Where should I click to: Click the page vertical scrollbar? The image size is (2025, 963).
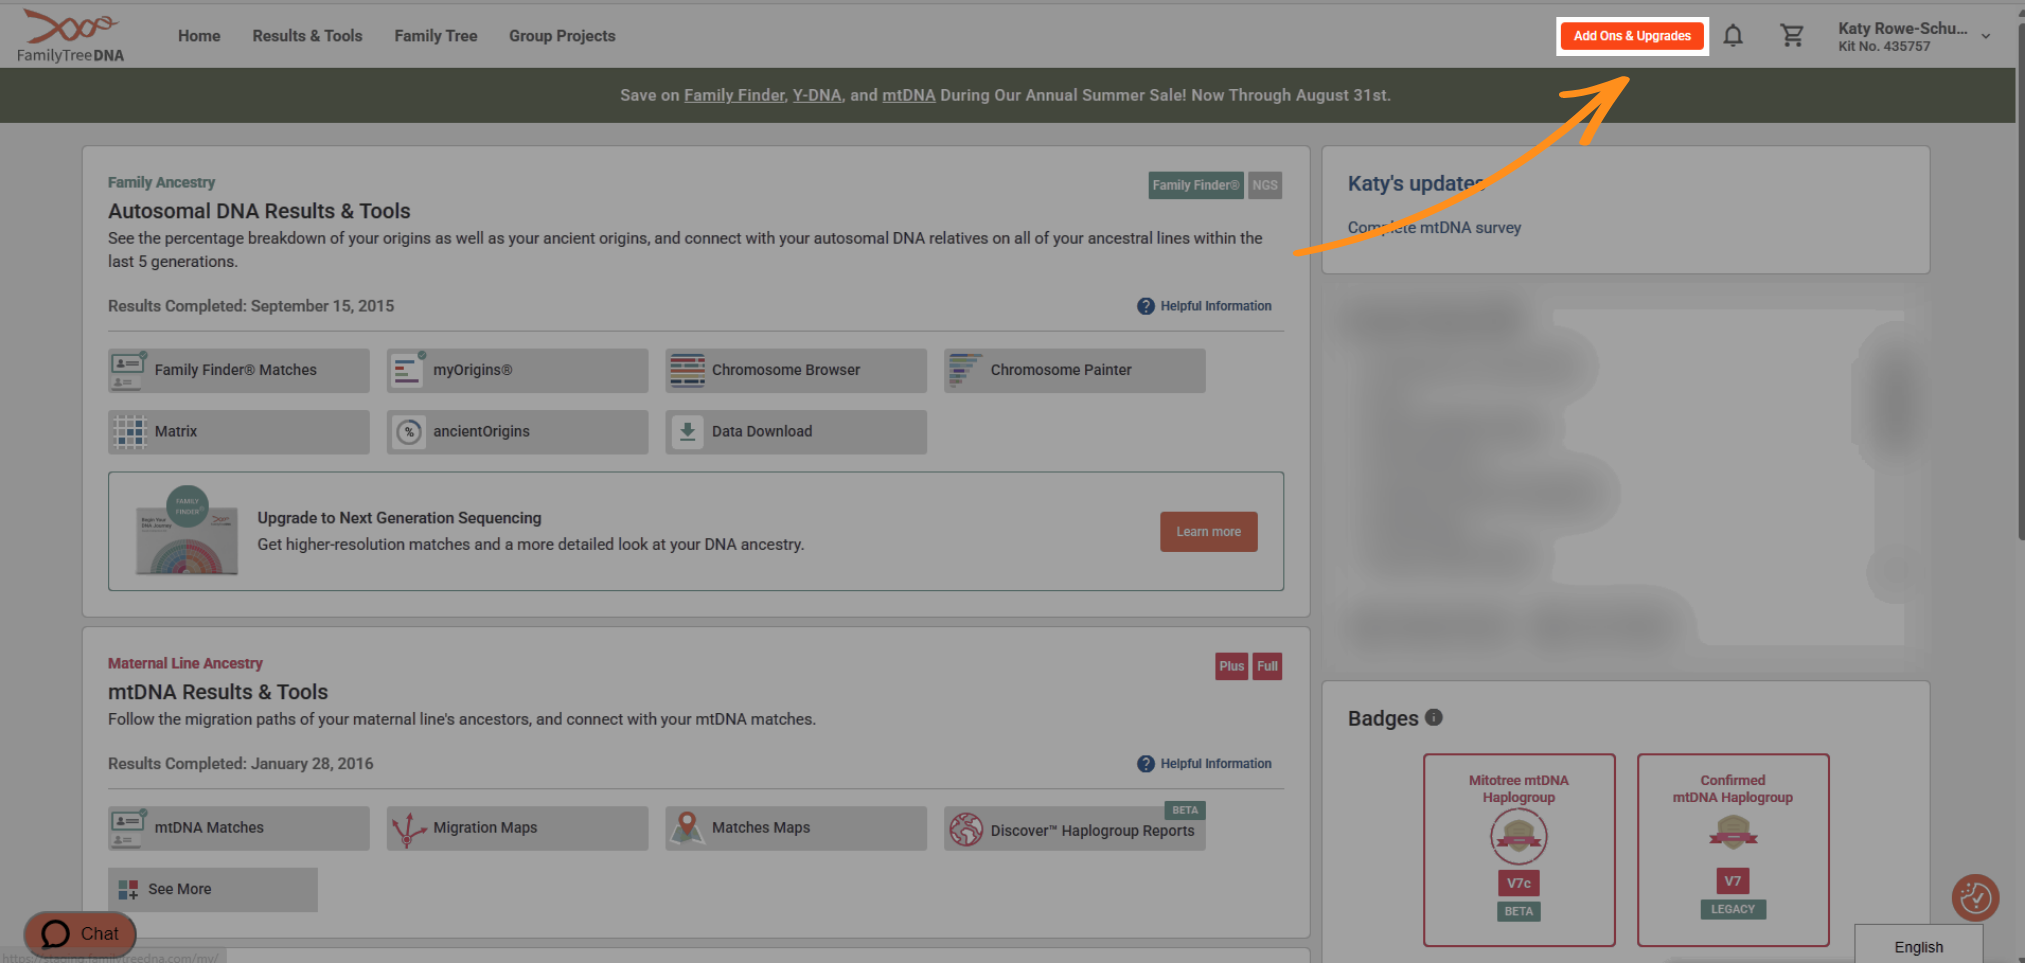pyautogui.click(x=2020, y=280)
